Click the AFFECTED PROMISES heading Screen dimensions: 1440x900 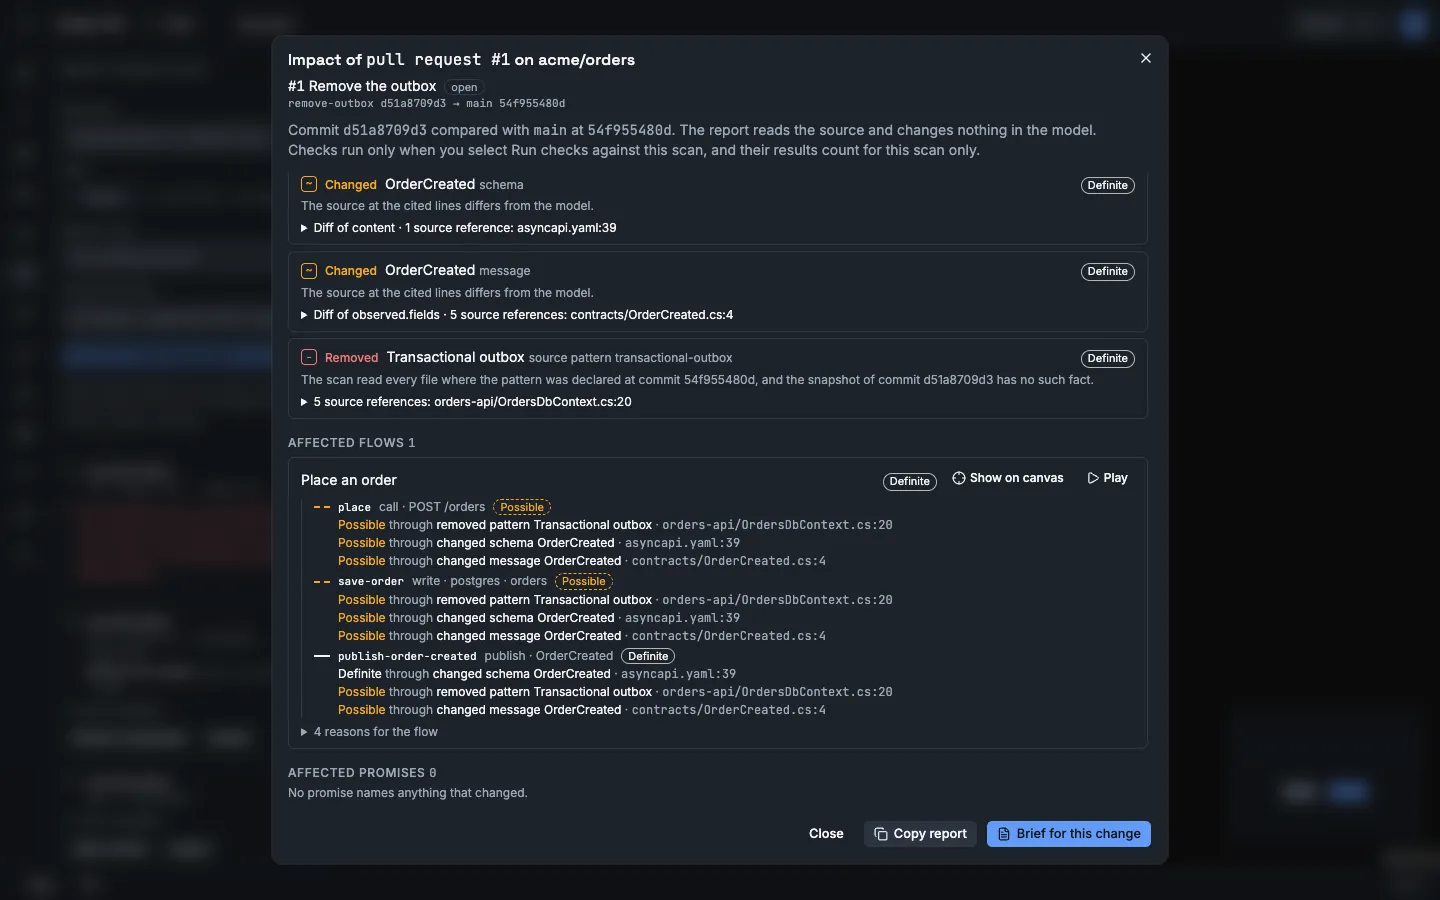[362, 772]
